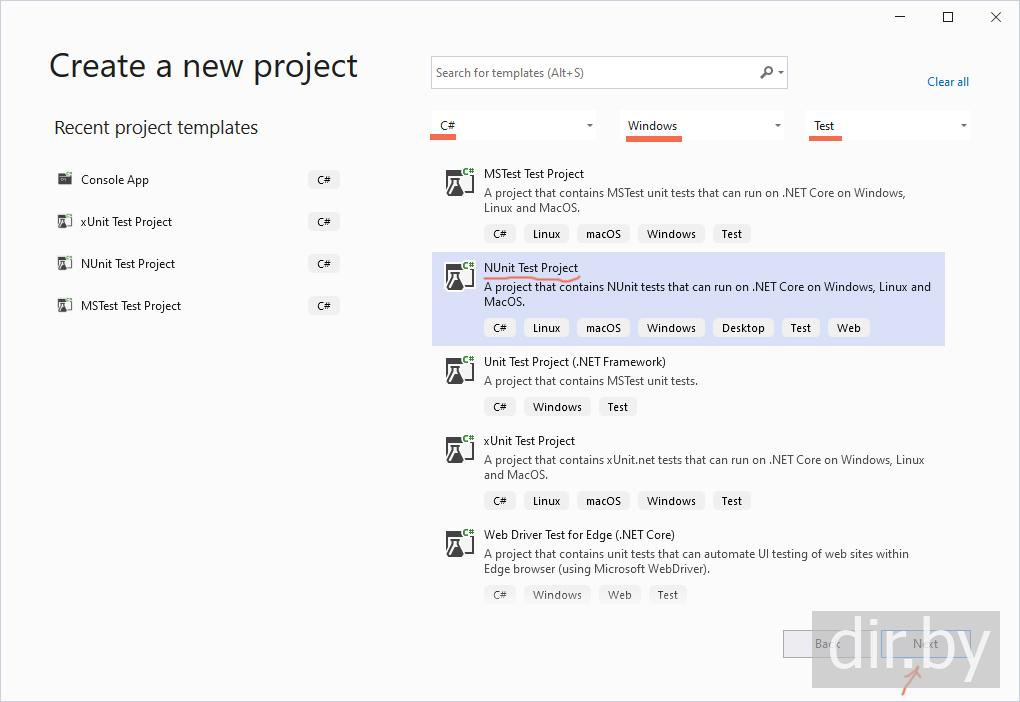Click the NUnit Test Project flask icon
Viewport: 1020px width, 702px height.
(460, 276)
